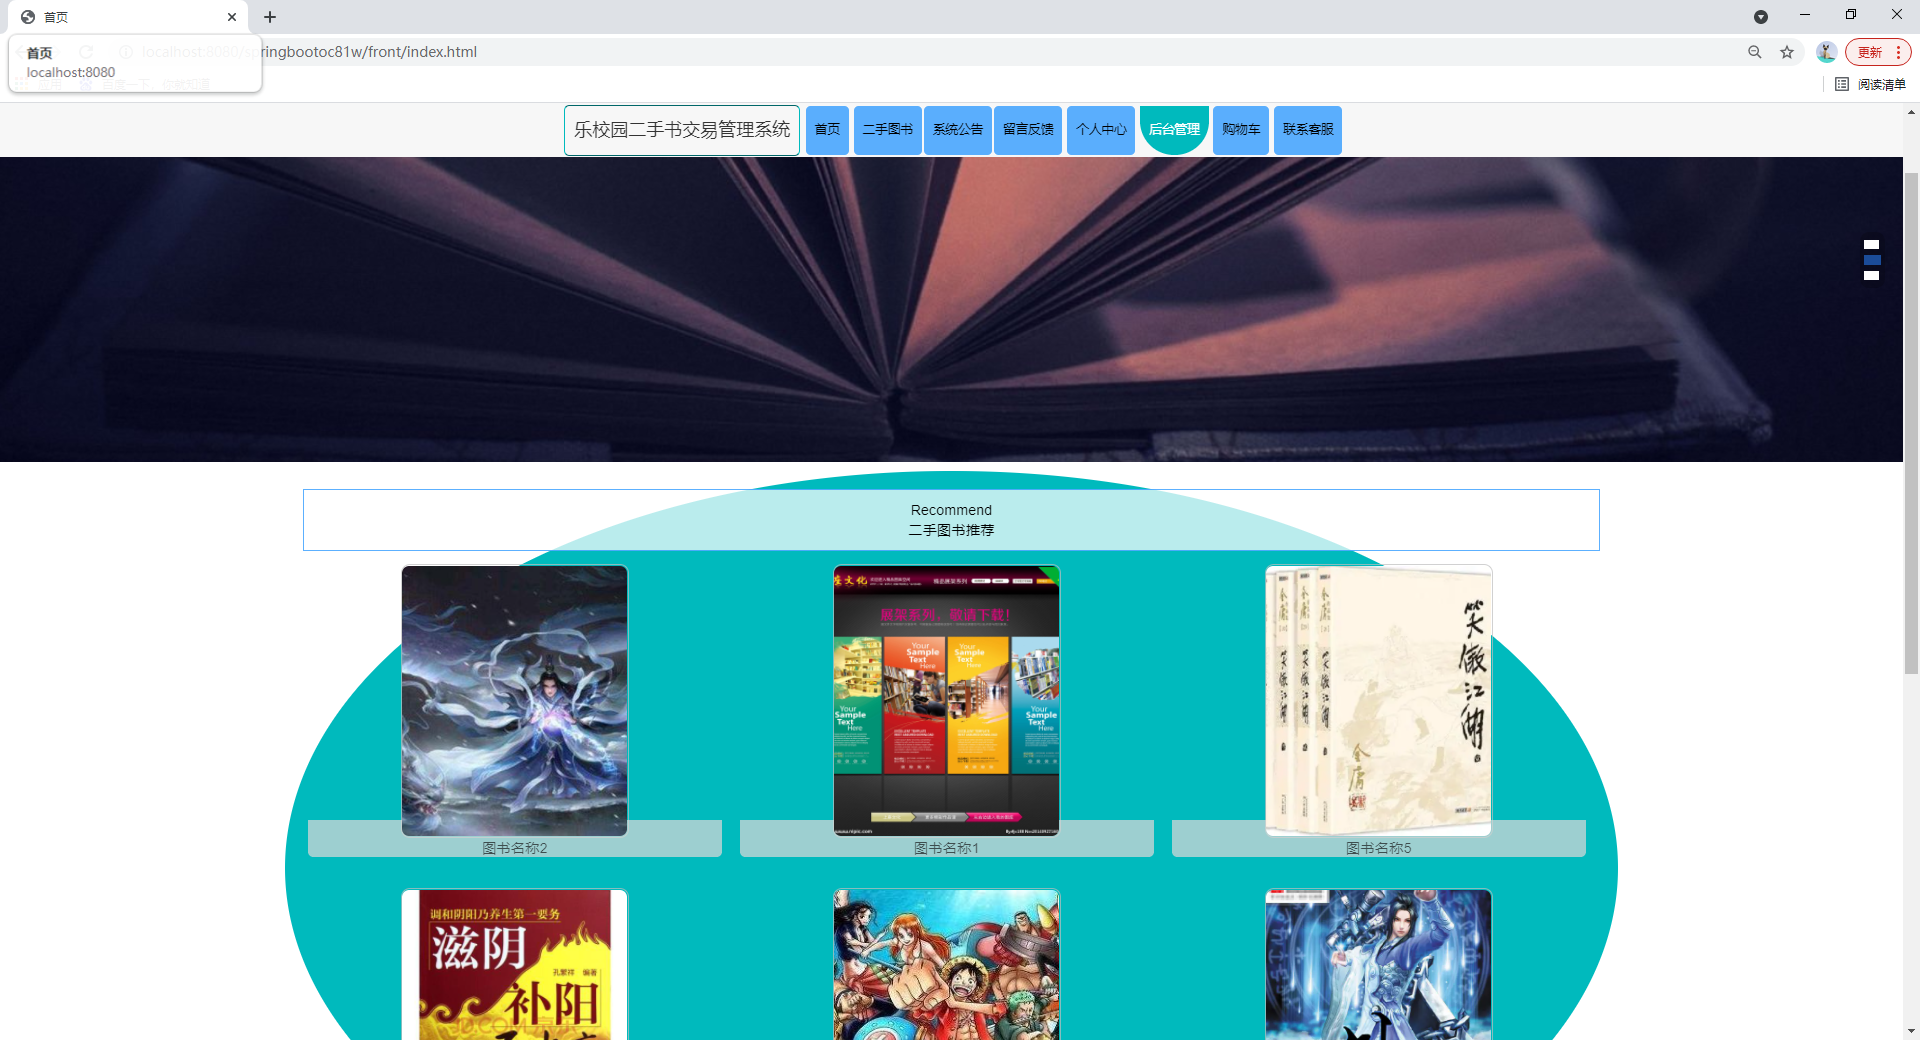Open the 购物车 shopping cart
This screenshot has height=1040, width=1920.
click(1241, 130)
